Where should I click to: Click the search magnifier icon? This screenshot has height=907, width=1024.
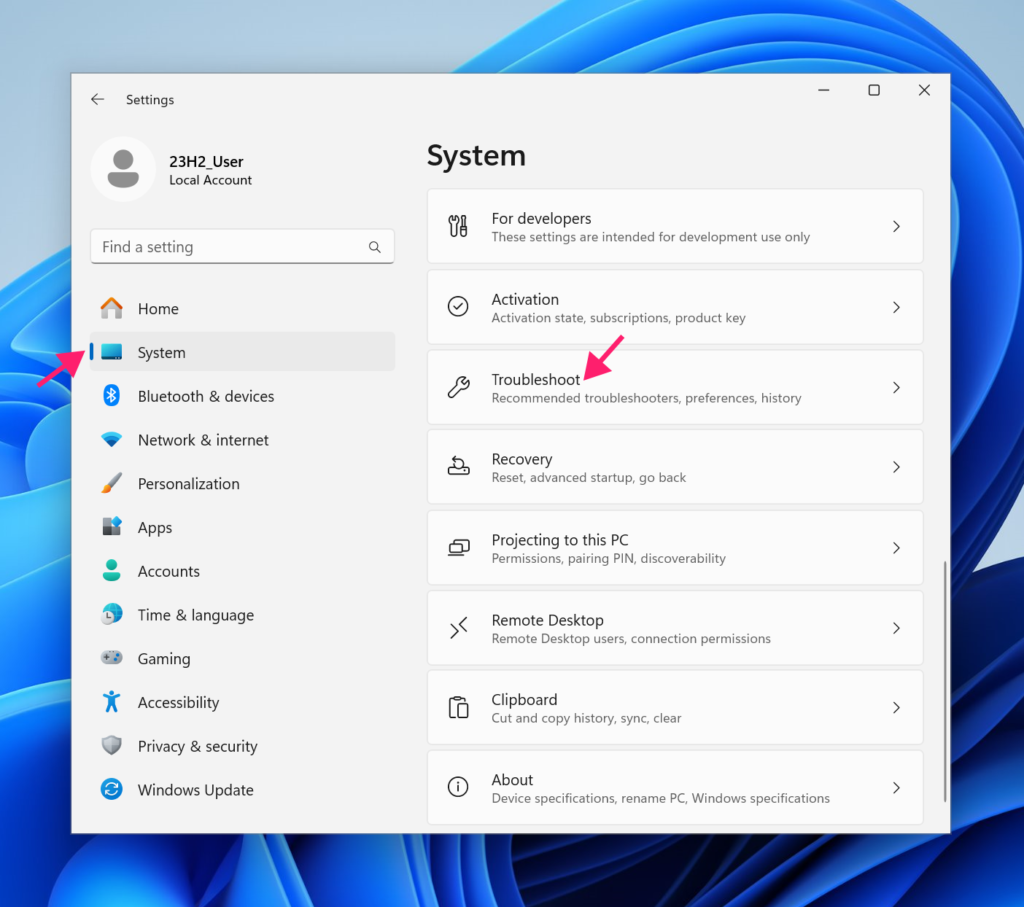point(374,247)
